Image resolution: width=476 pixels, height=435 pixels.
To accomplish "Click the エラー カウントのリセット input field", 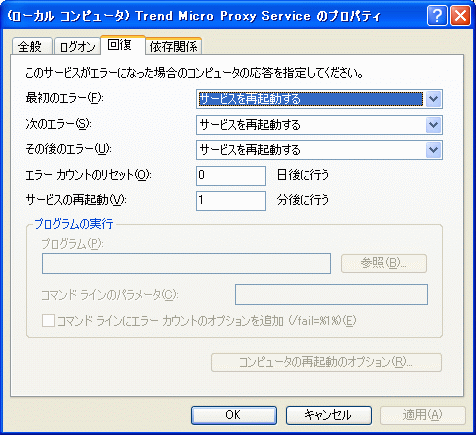I will coord(231,176).
